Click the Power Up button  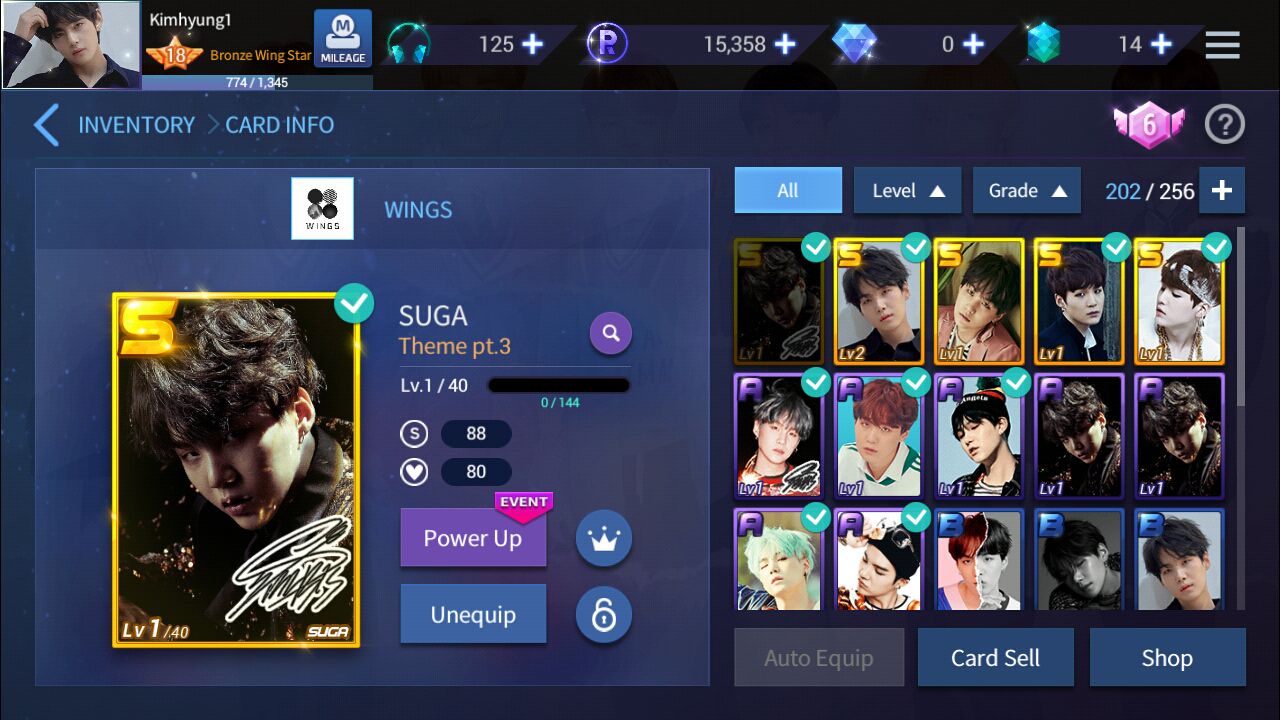[x=473, y=537]
